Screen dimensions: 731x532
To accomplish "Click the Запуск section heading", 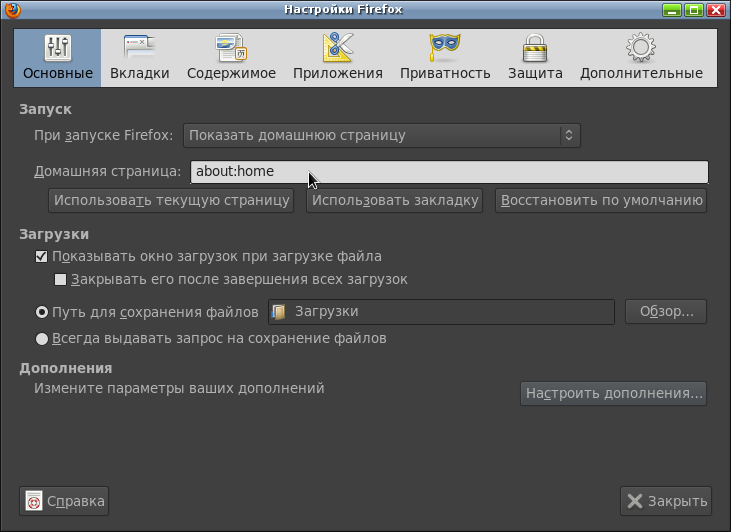I will pos(45,110).
